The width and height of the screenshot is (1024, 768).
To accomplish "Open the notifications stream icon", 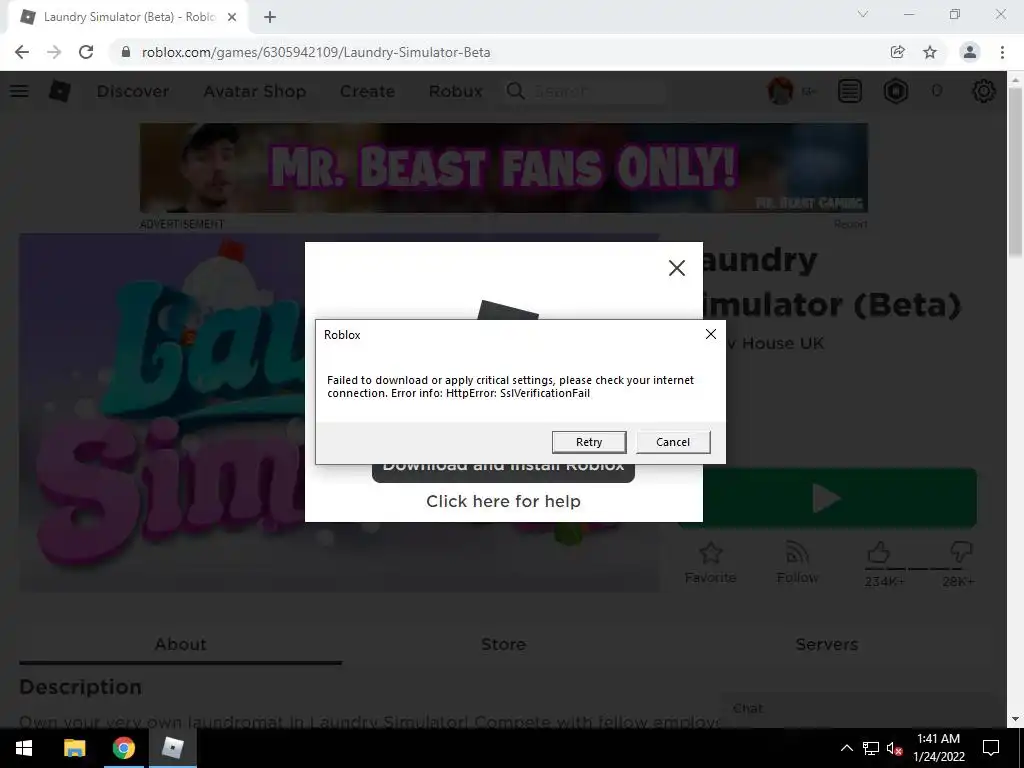I will tap(850, 91).
